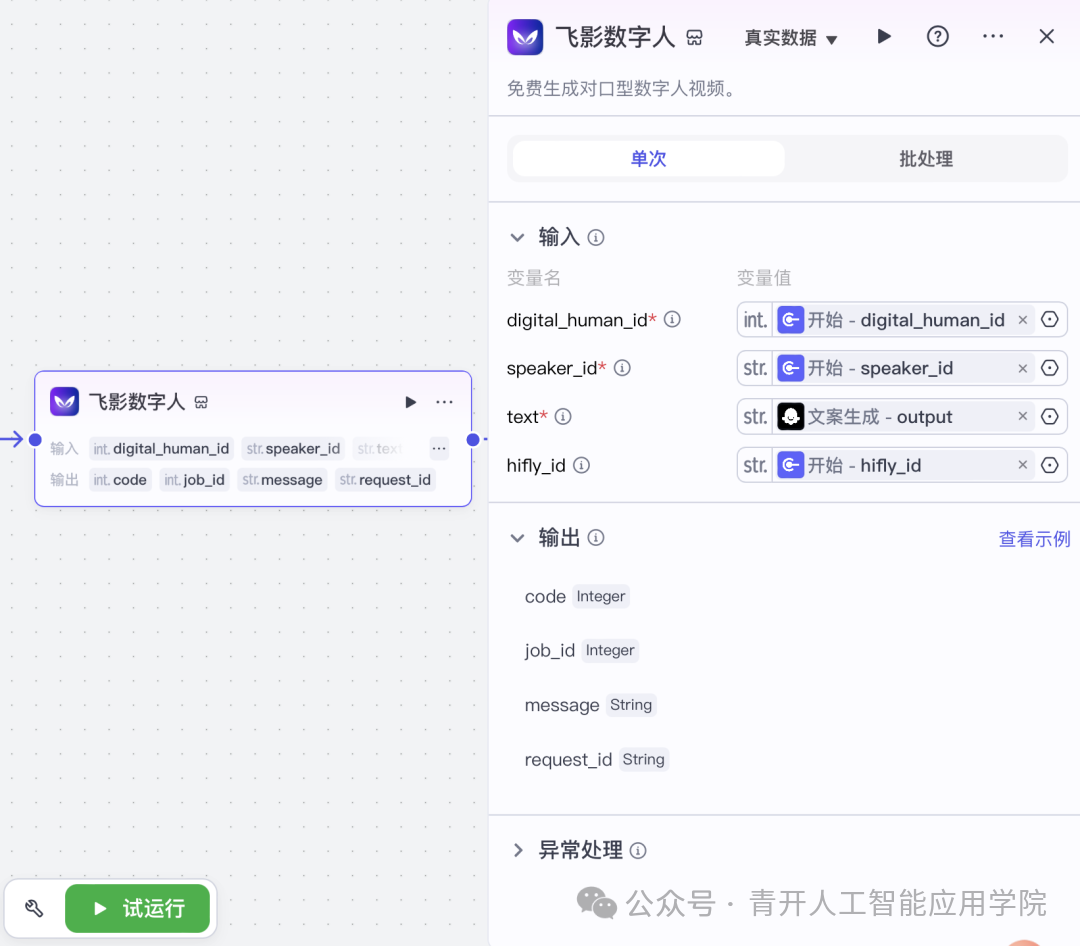Collapse the 输入 section
This screenshot has height=946, width=1080.
tap(517, 238)
